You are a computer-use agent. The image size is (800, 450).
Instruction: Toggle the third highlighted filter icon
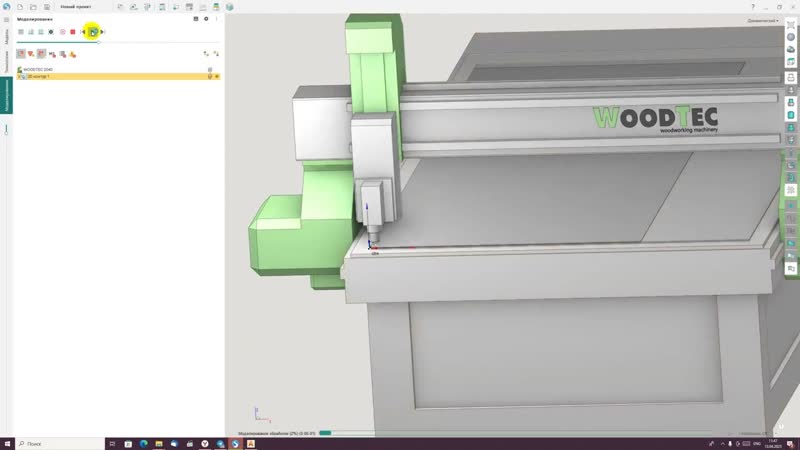click(41, 54)
